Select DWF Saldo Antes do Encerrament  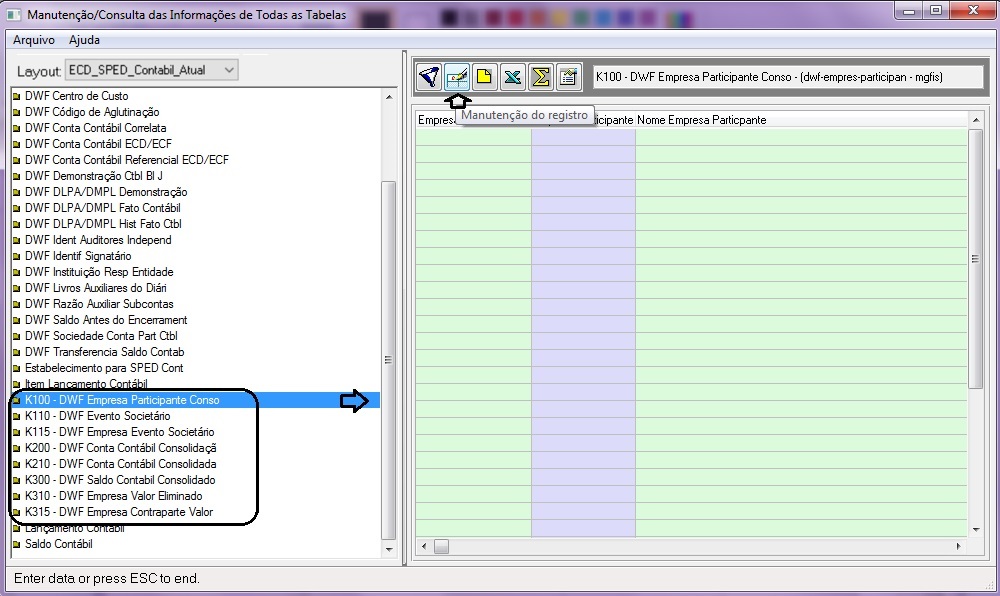[106, 319]
